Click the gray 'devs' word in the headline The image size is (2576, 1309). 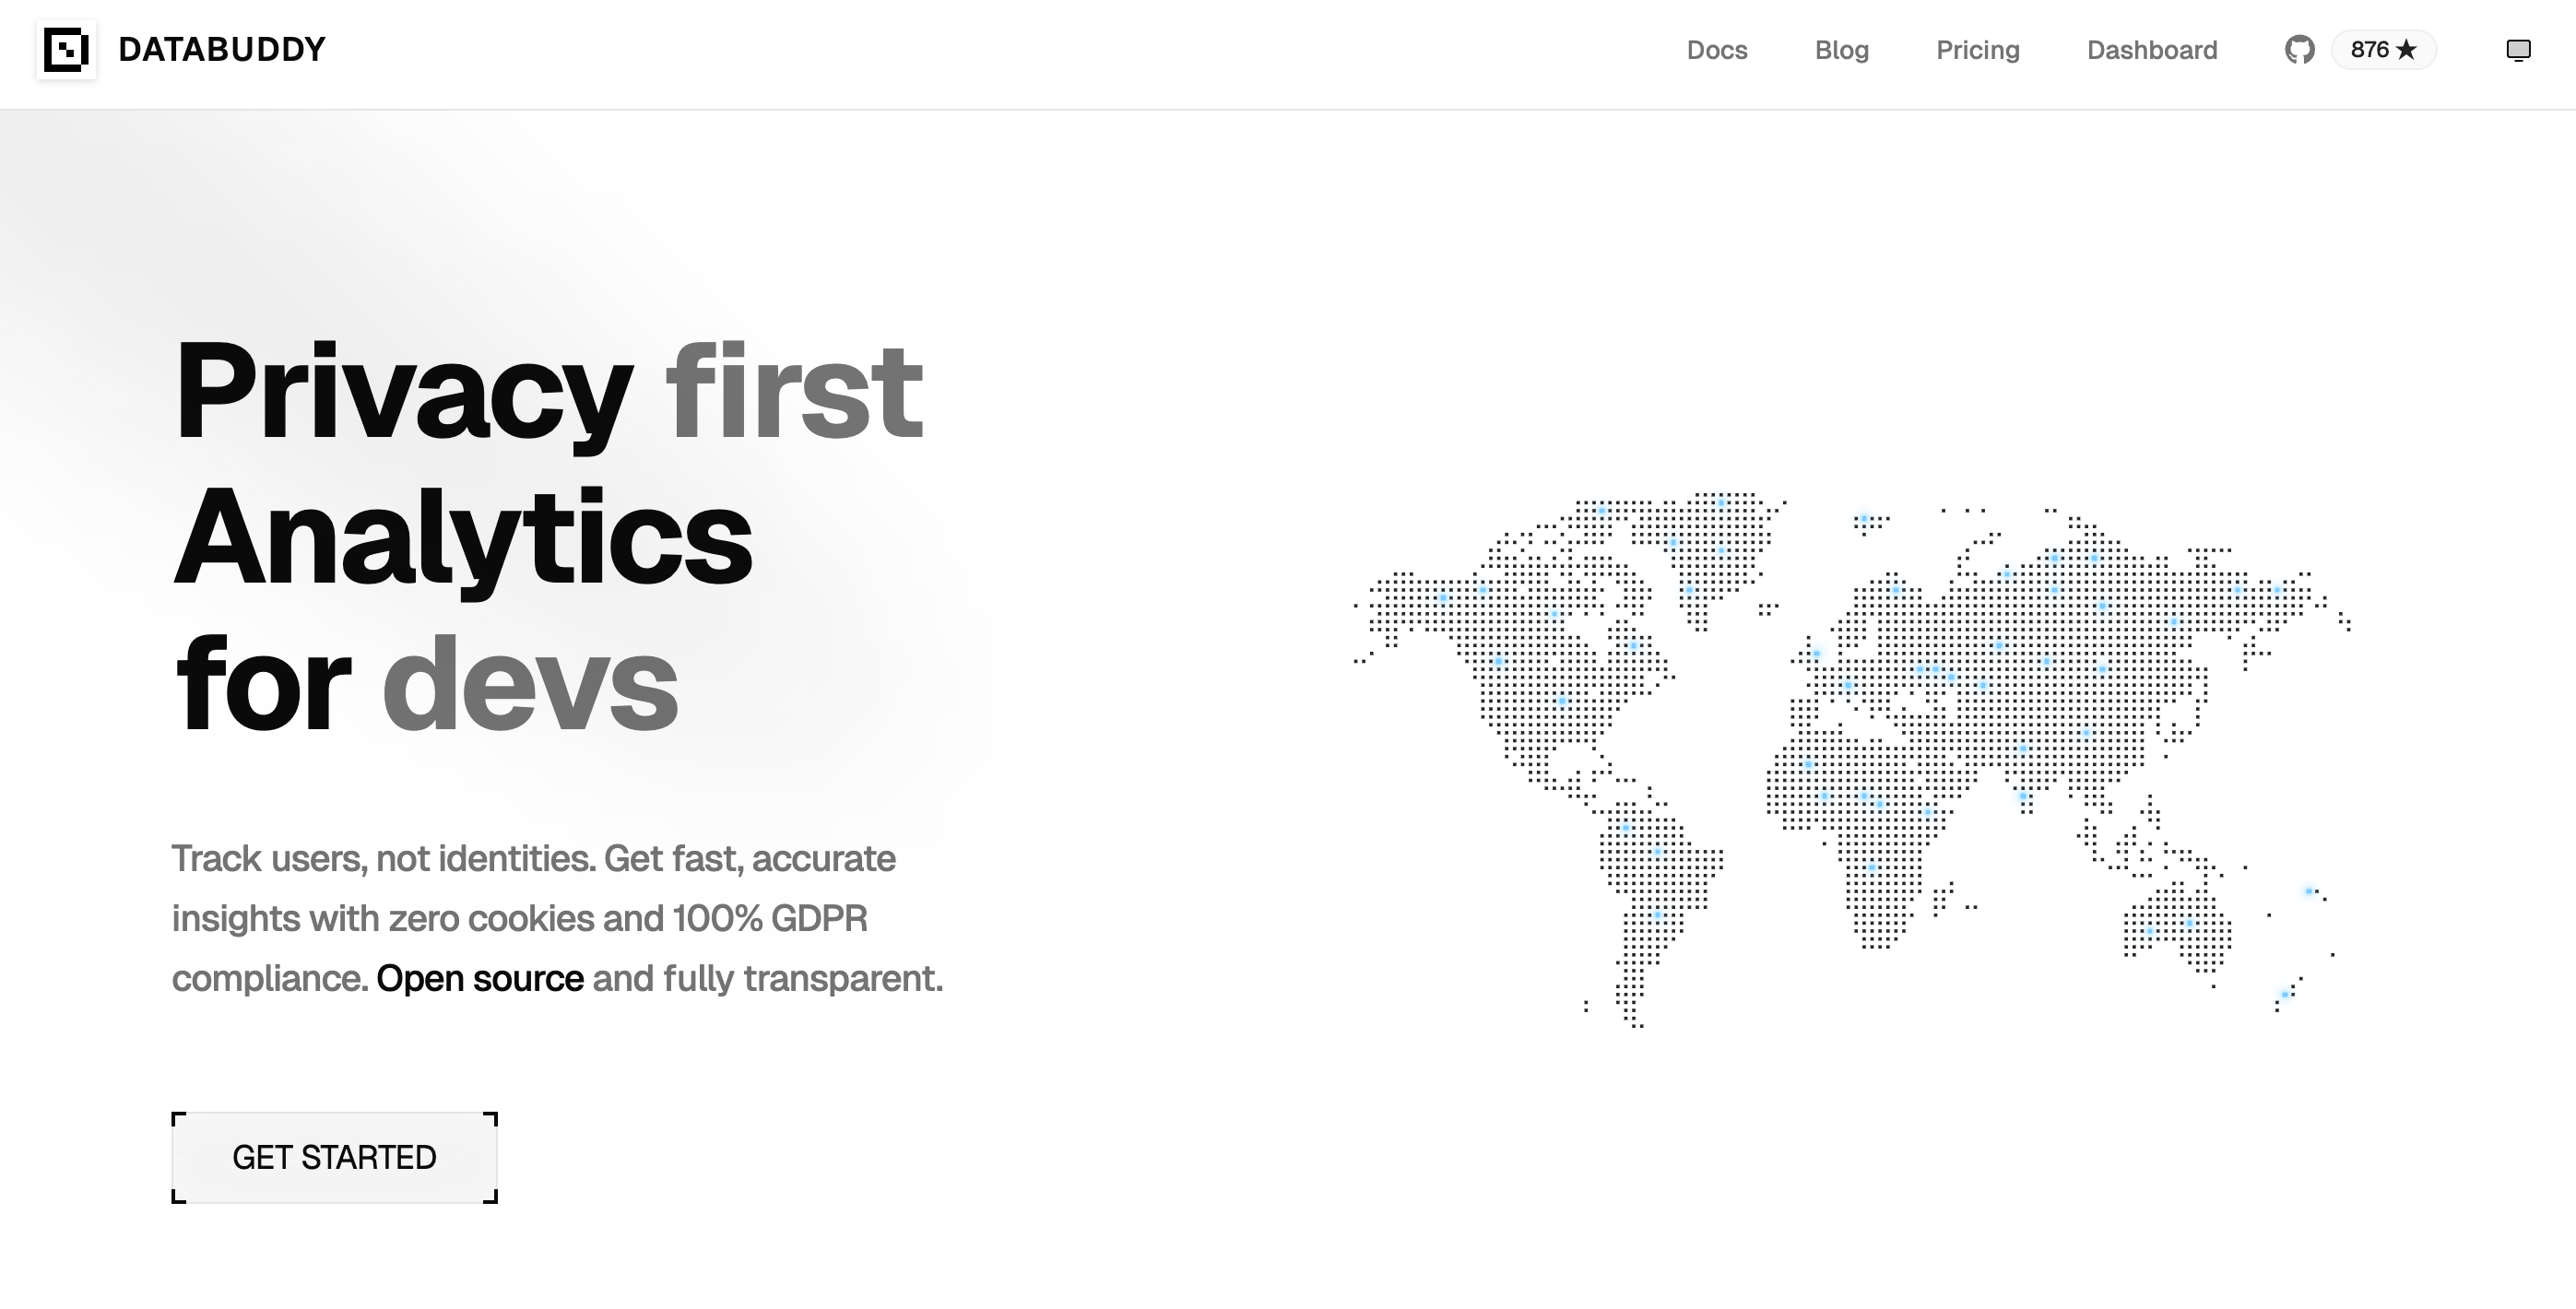529,685
